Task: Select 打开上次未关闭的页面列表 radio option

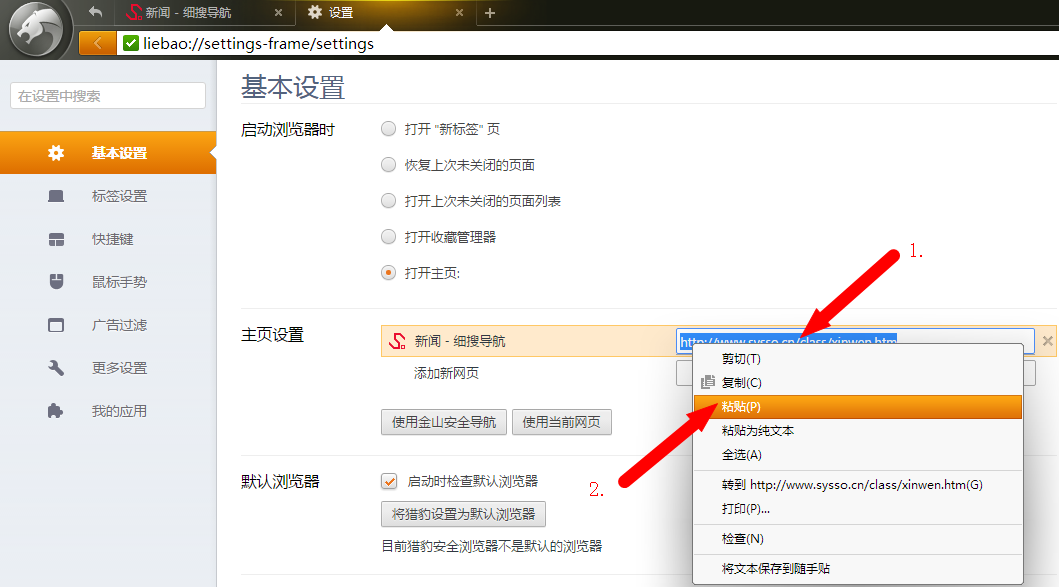Action: tap(388, 201)
